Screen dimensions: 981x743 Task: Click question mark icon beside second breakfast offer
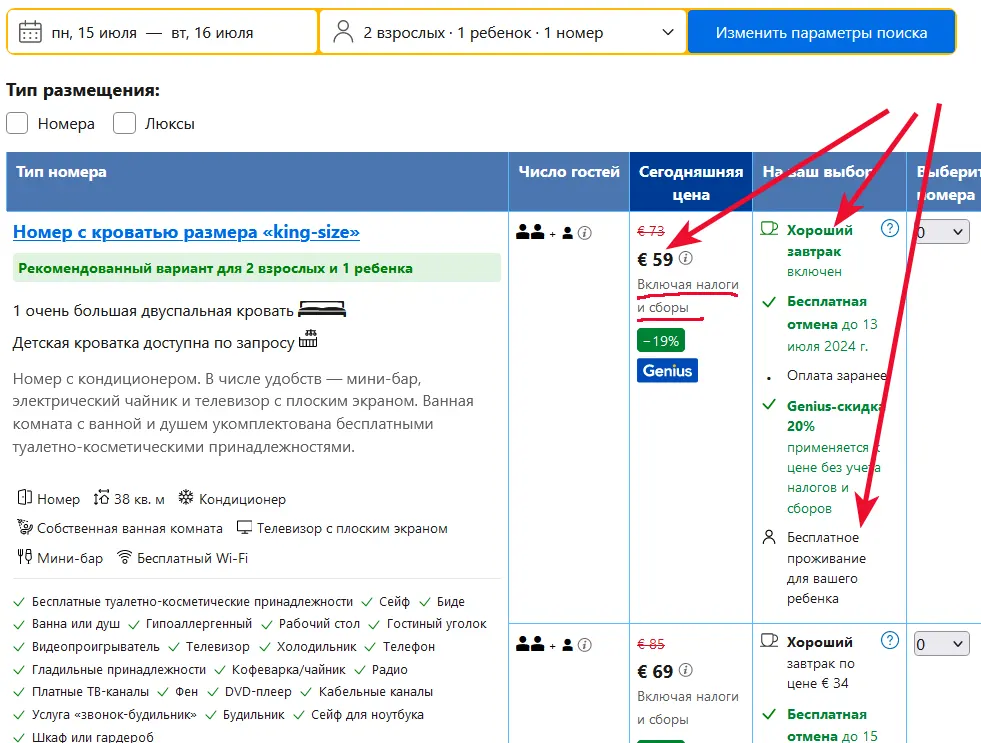pos(889,641)
